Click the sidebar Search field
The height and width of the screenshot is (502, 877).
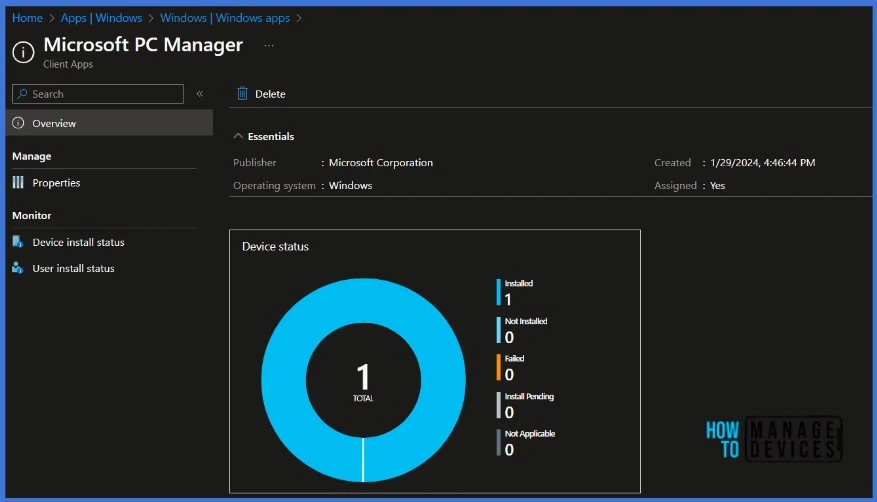[98, 94]
